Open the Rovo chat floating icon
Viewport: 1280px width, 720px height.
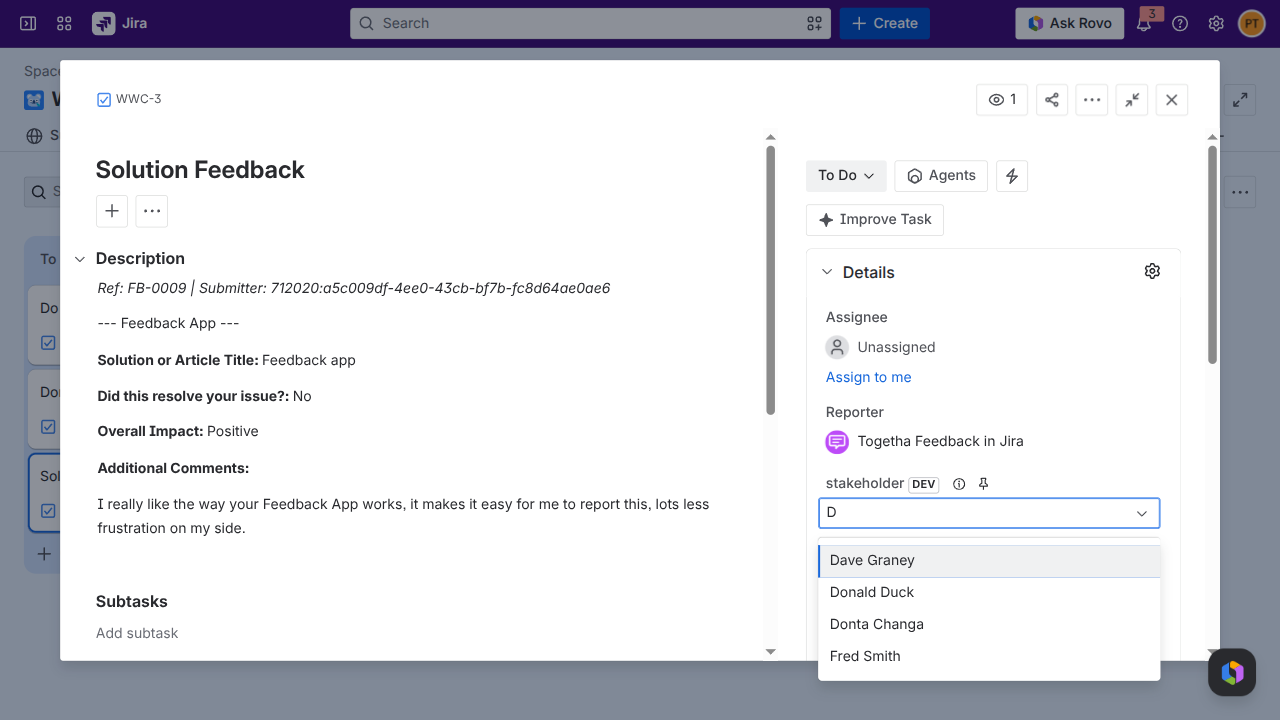click(1232, 672)
